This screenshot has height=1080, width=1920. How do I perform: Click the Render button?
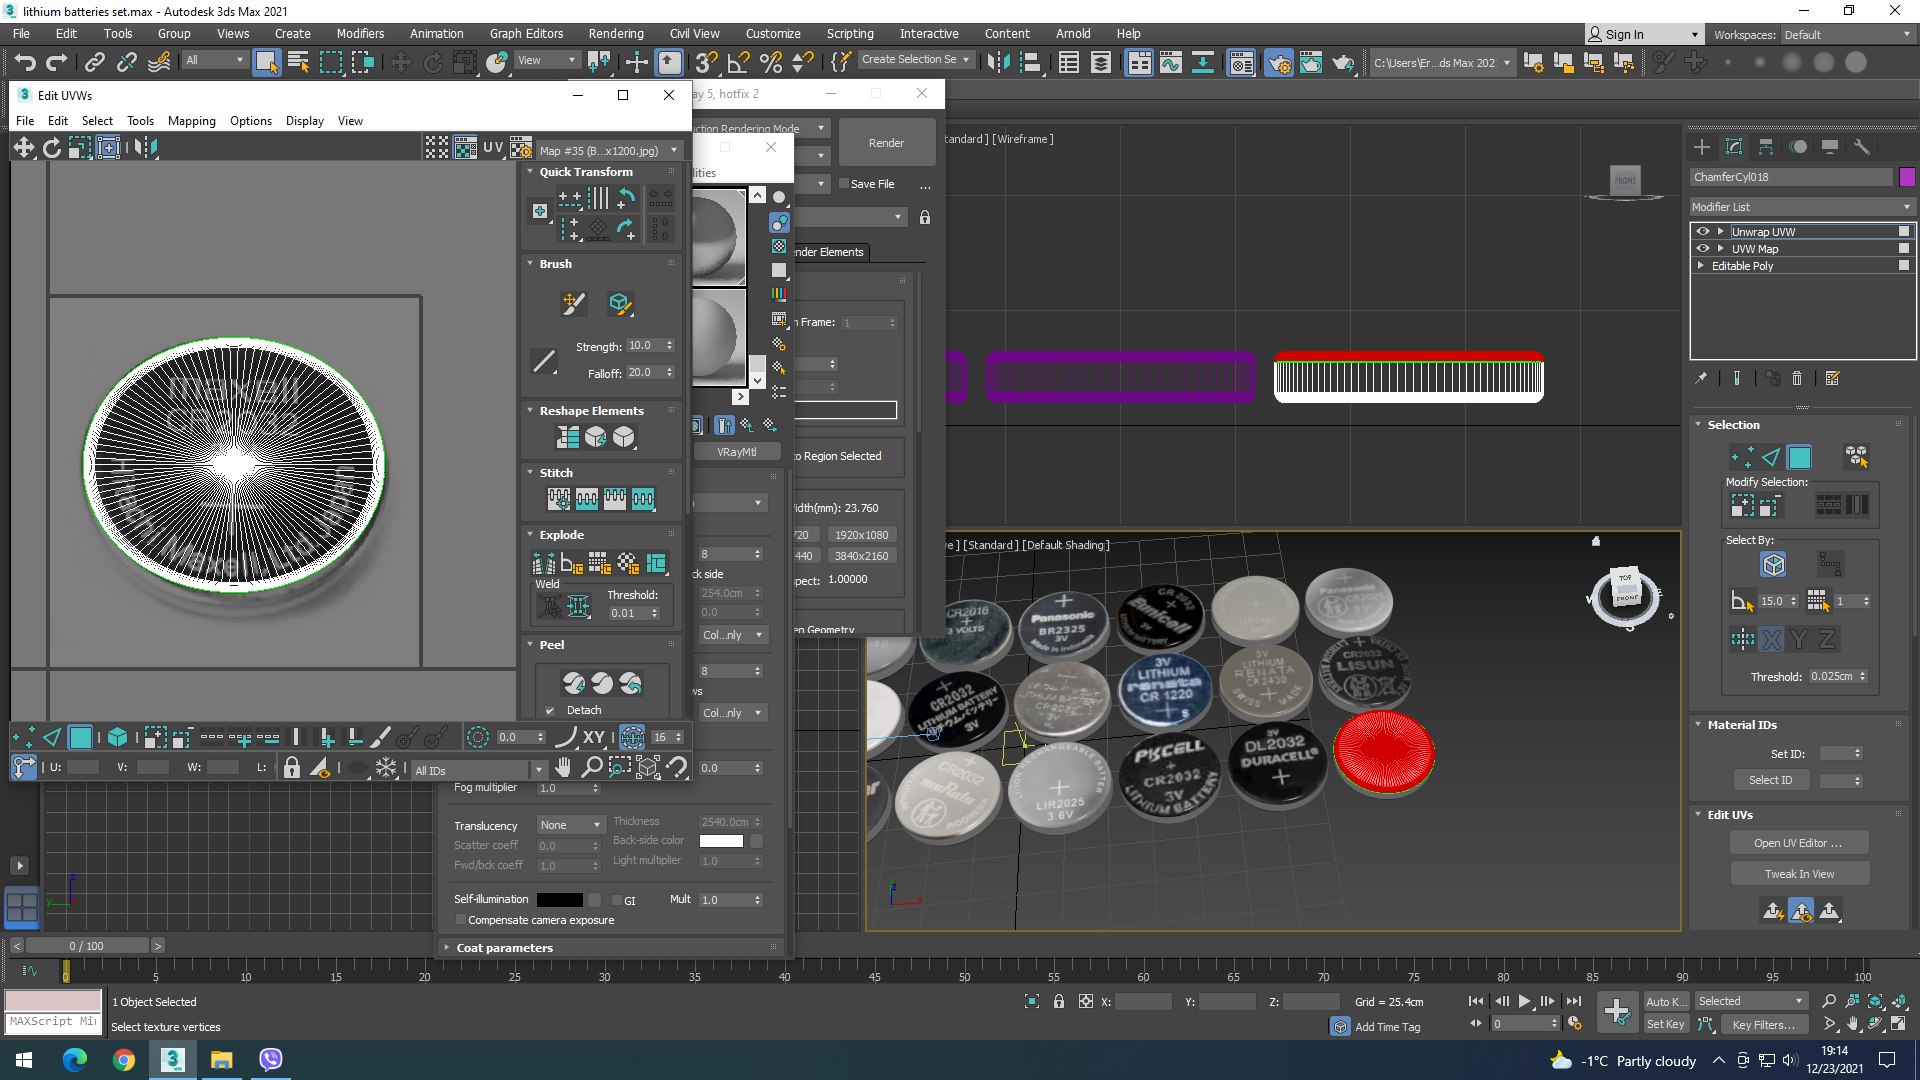click(886, 143)
